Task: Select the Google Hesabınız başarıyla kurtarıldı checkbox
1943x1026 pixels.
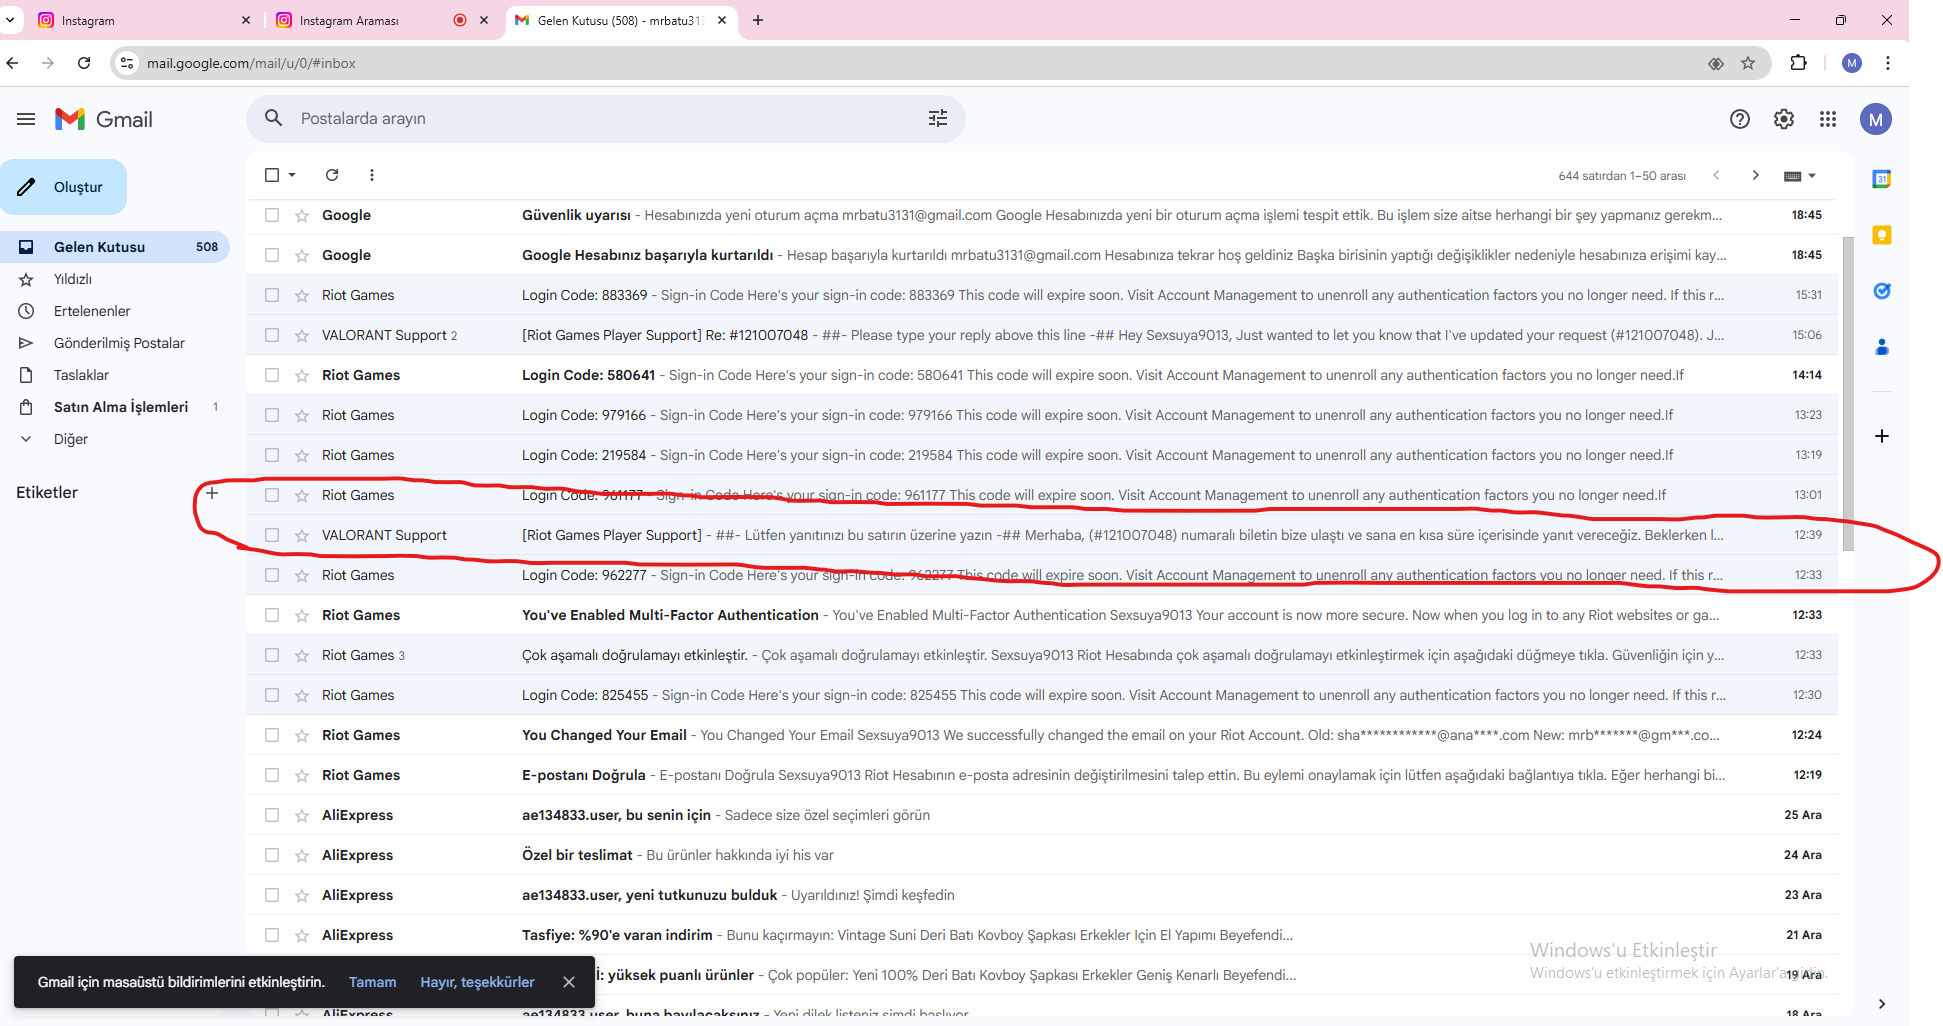Action: [272, 255]
